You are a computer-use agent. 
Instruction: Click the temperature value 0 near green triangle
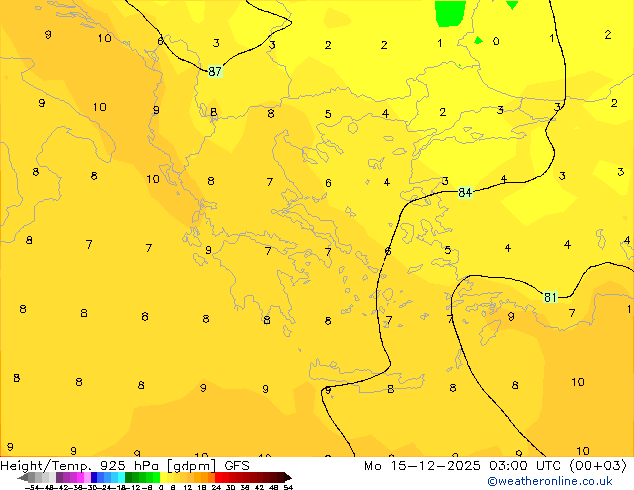[x=496, y=41]
